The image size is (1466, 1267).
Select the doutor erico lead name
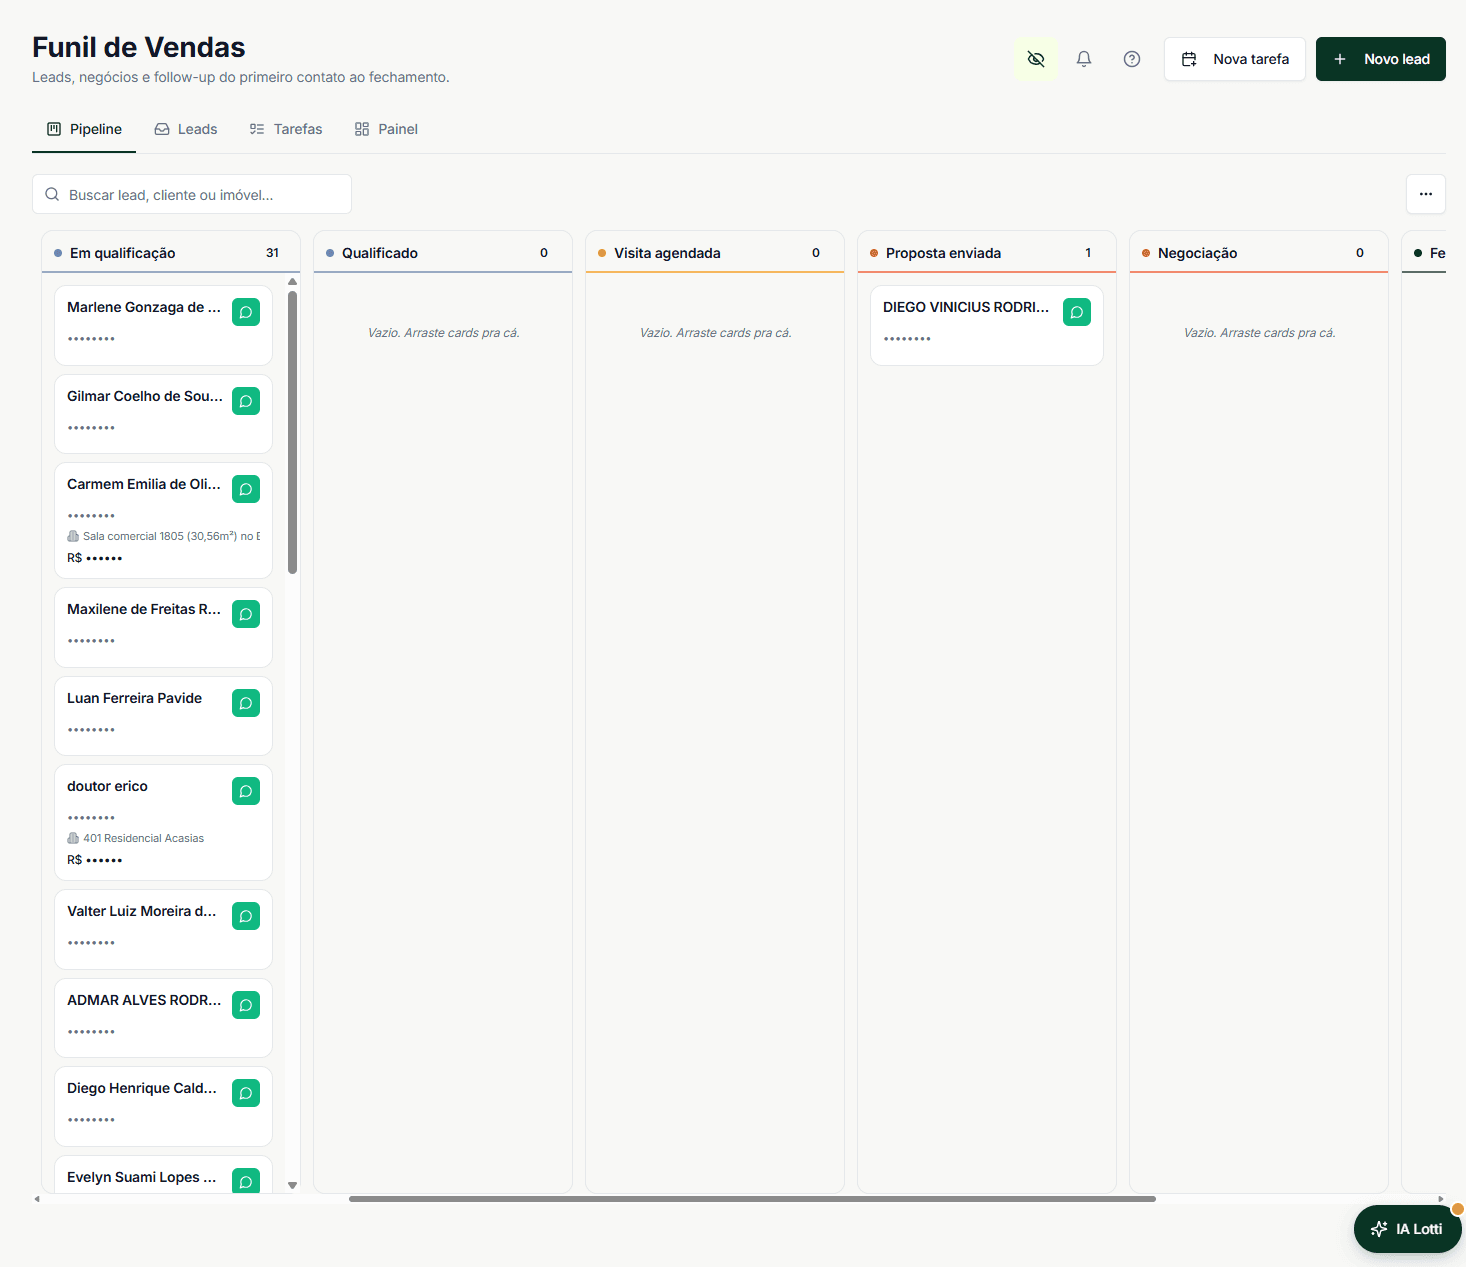[x=107, y=786]
